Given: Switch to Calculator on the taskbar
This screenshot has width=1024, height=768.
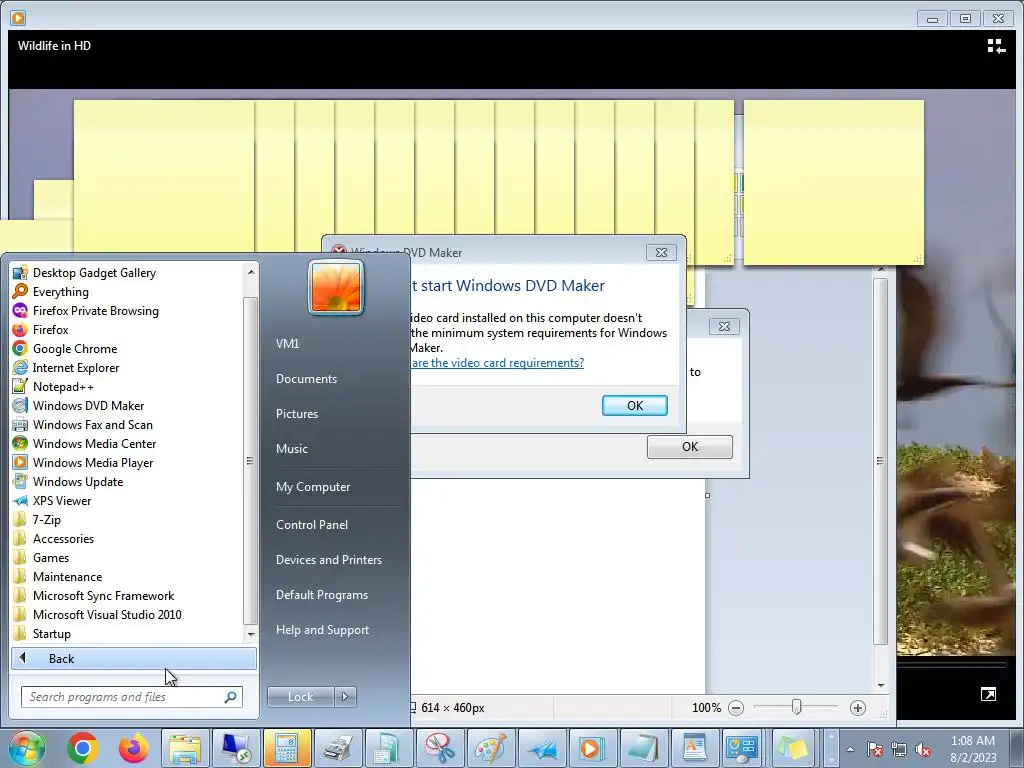Looking at the screenshot, I should point(286,748).
